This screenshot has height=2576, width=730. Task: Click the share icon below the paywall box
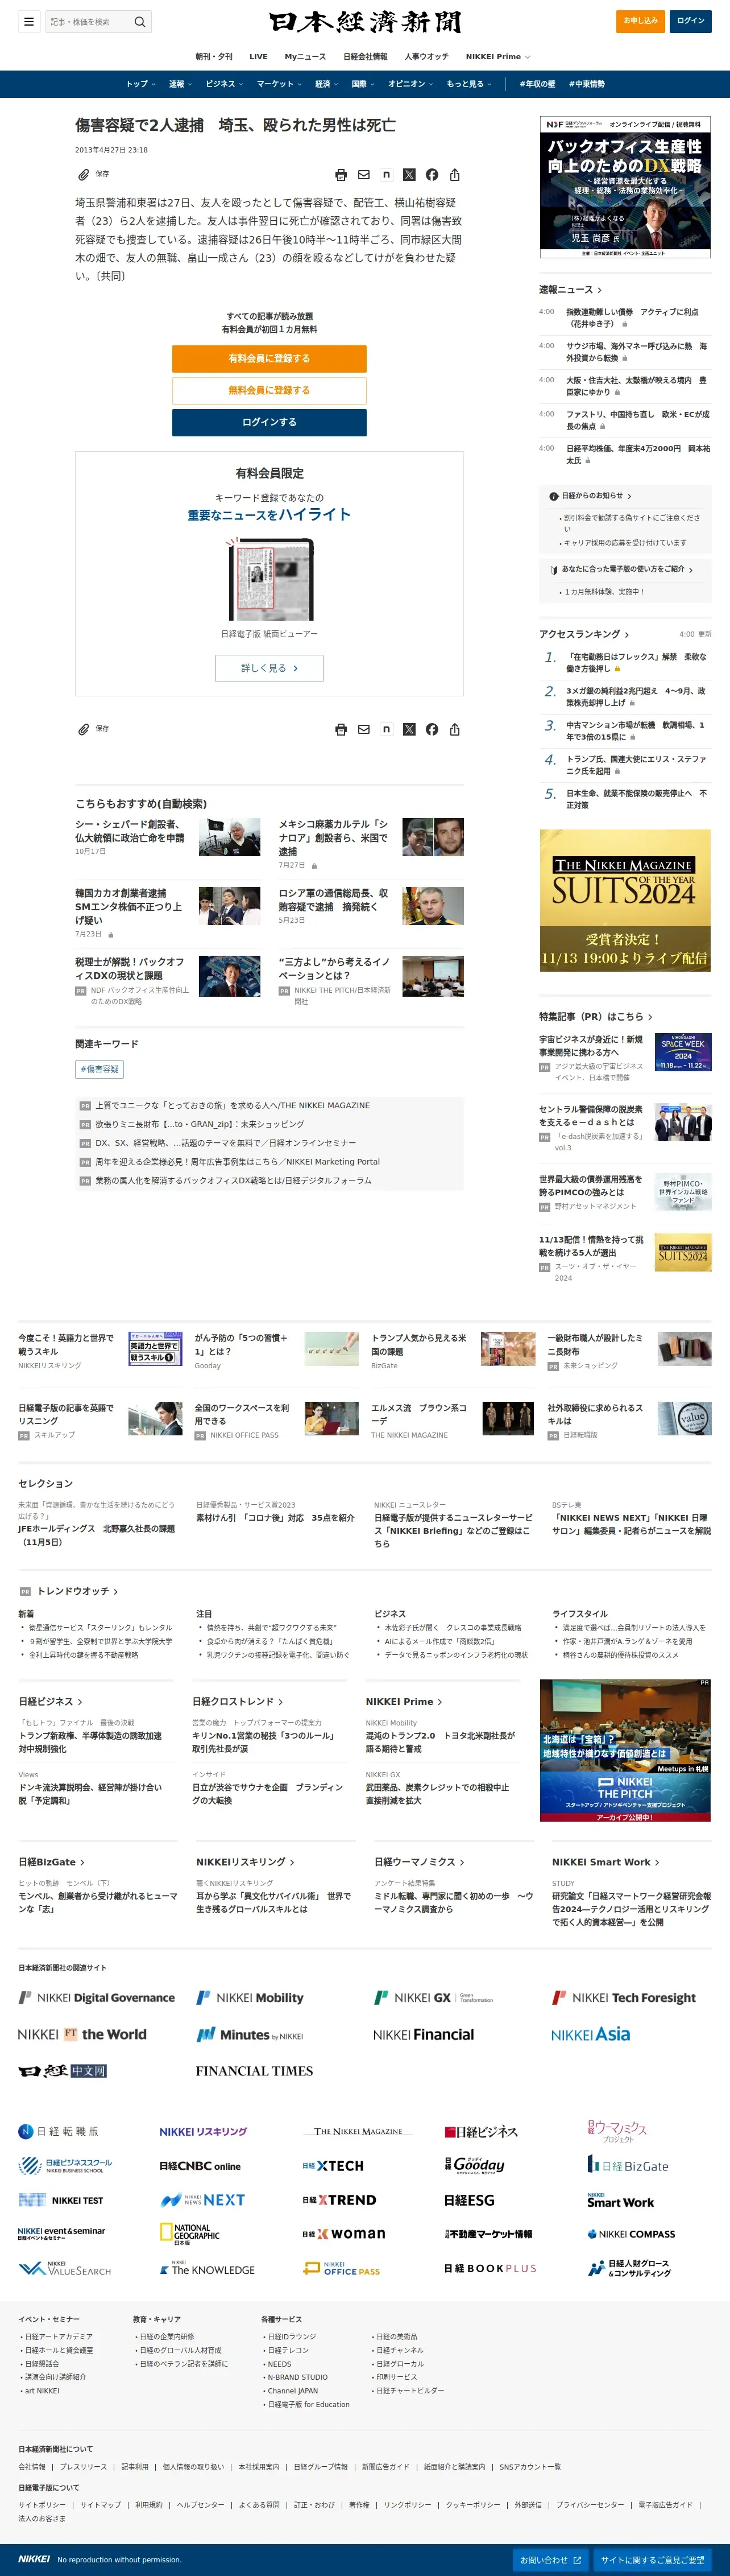pyautogui.click(x=455, y=730)
